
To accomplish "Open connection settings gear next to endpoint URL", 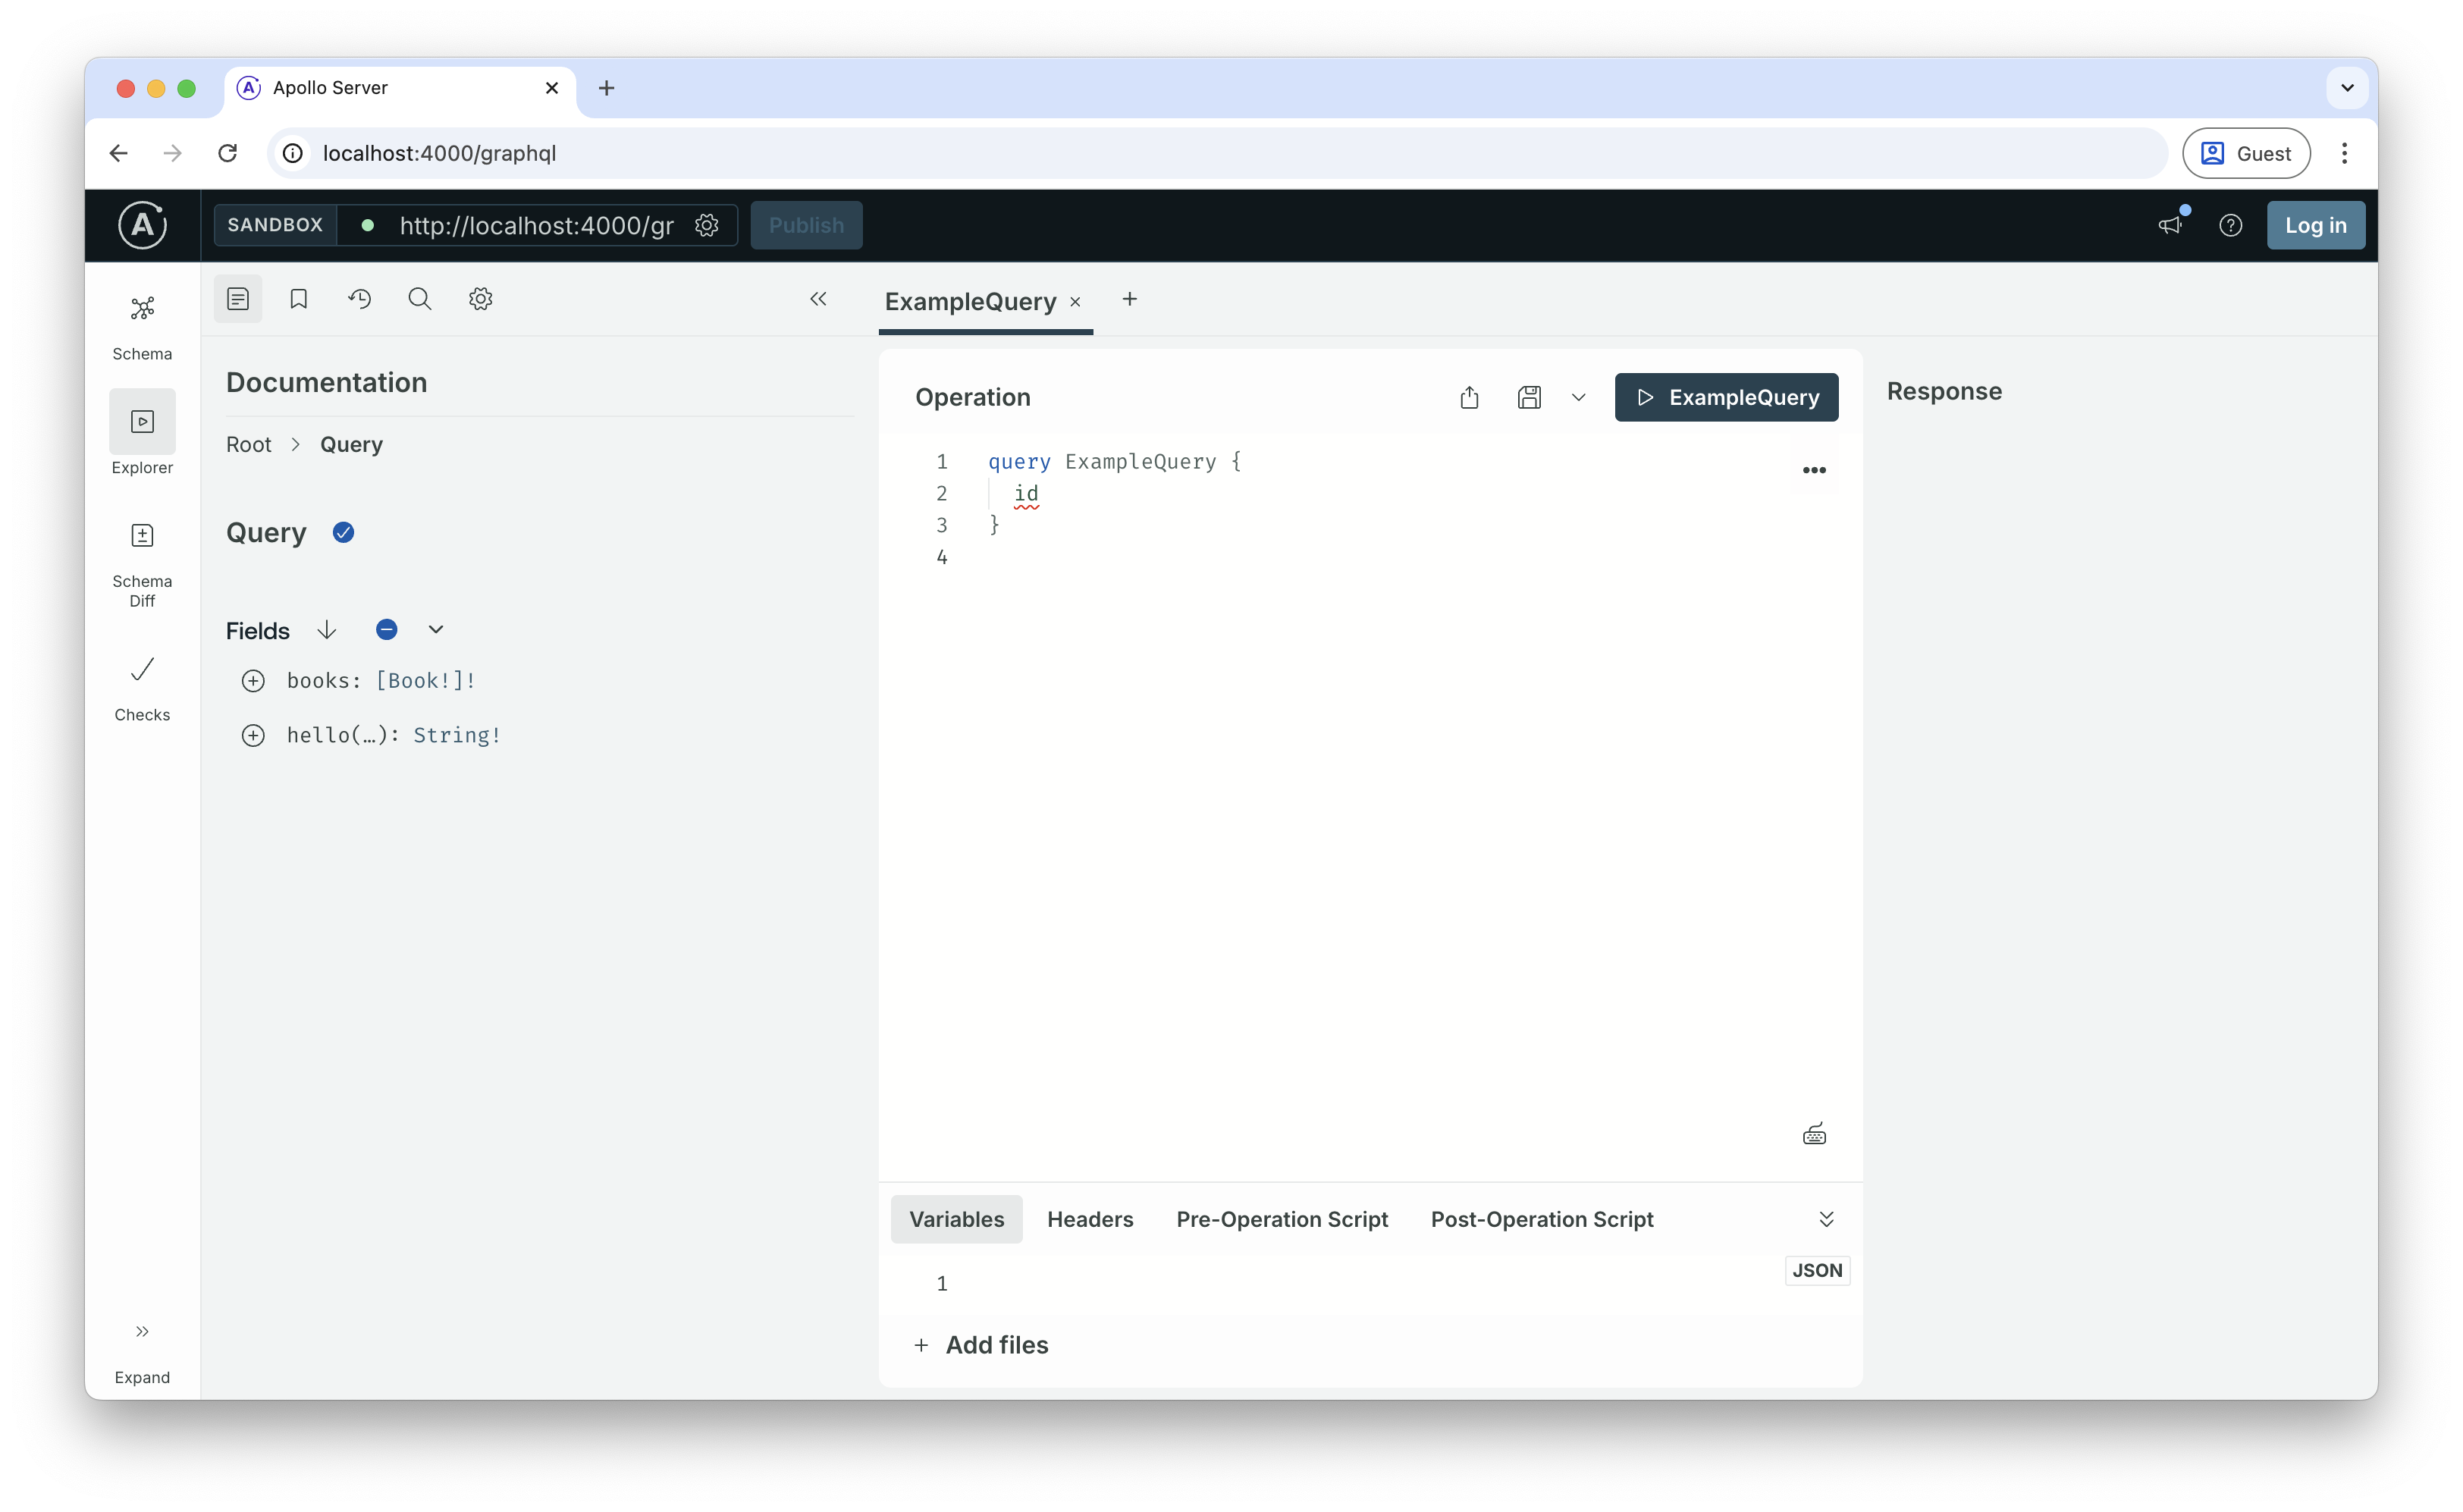I will [x=707, y=225].
